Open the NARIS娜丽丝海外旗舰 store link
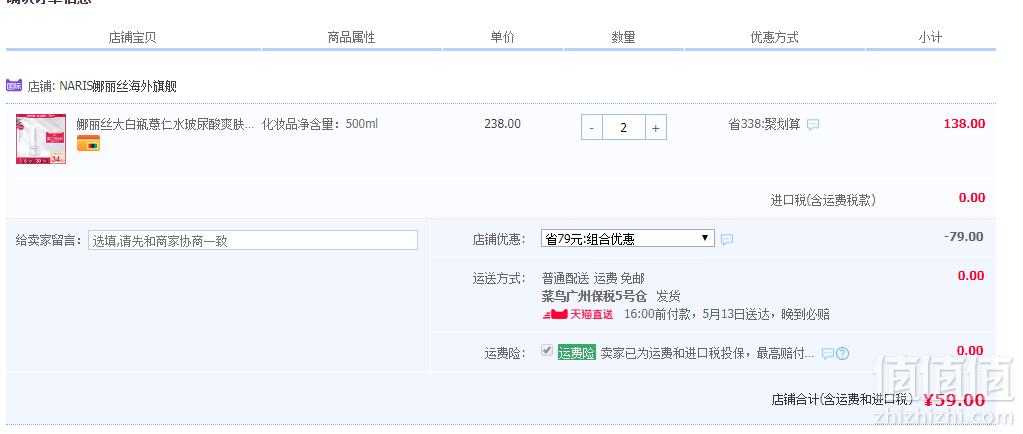Image resolution: width=1023 pixels, height=434 pixels. point(118,86)
